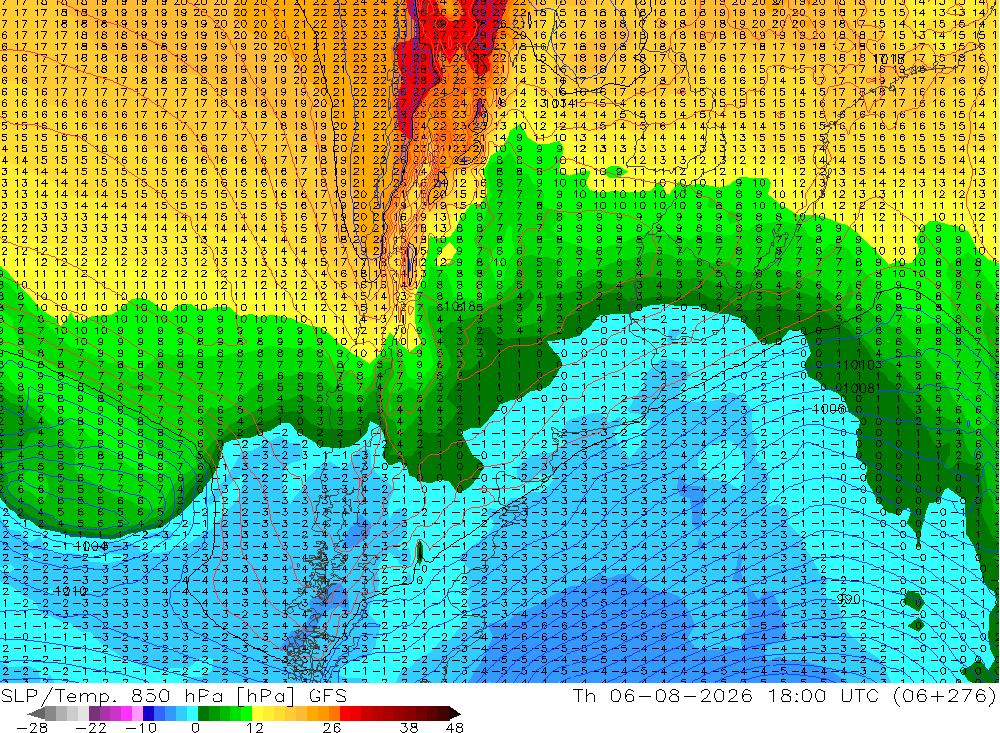Click the 48 legend label

(455, 728)
